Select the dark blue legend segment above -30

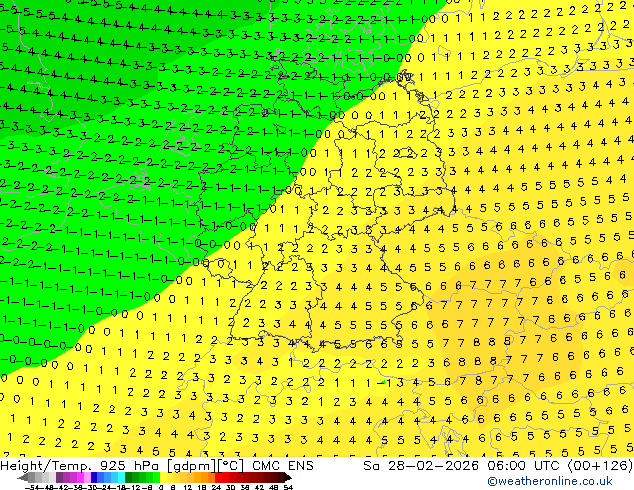[94, 477]
